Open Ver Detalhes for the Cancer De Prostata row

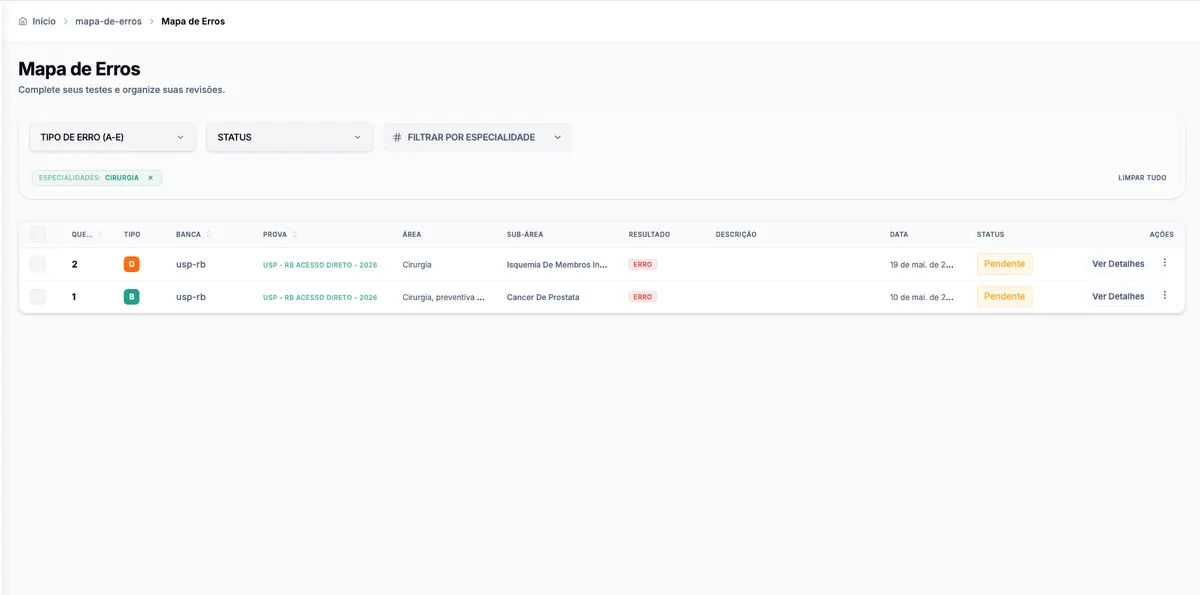(x=1118, y=296)
